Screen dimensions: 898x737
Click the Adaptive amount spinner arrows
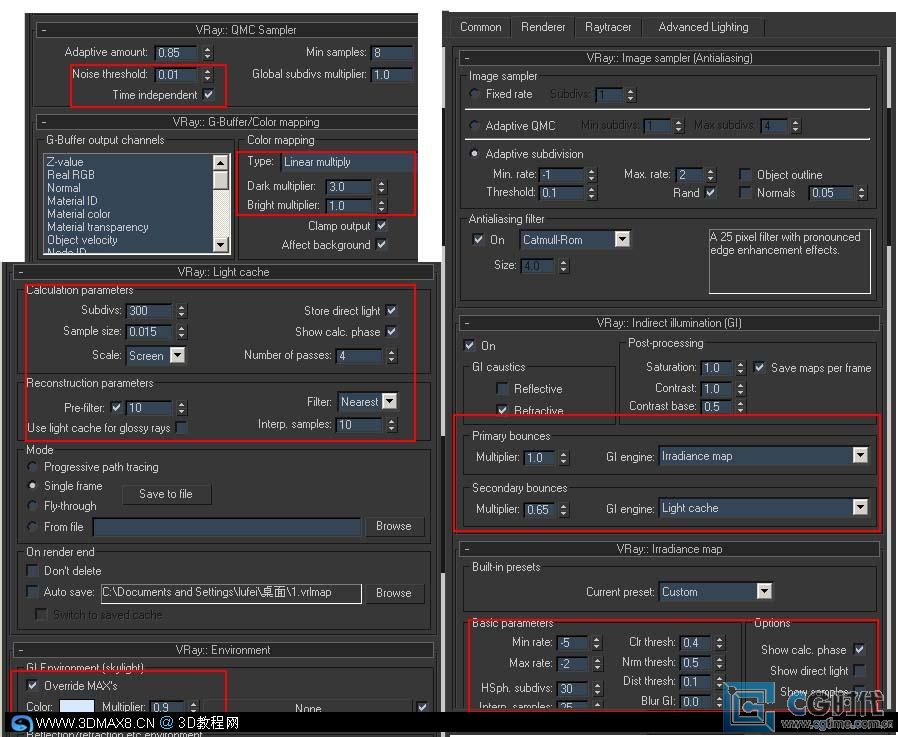coord(207,53)
